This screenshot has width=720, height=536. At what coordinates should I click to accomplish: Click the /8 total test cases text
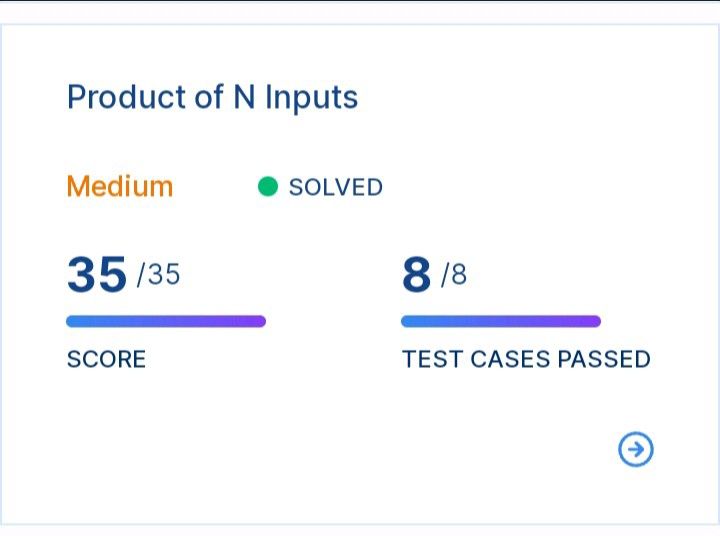point(454,274)
